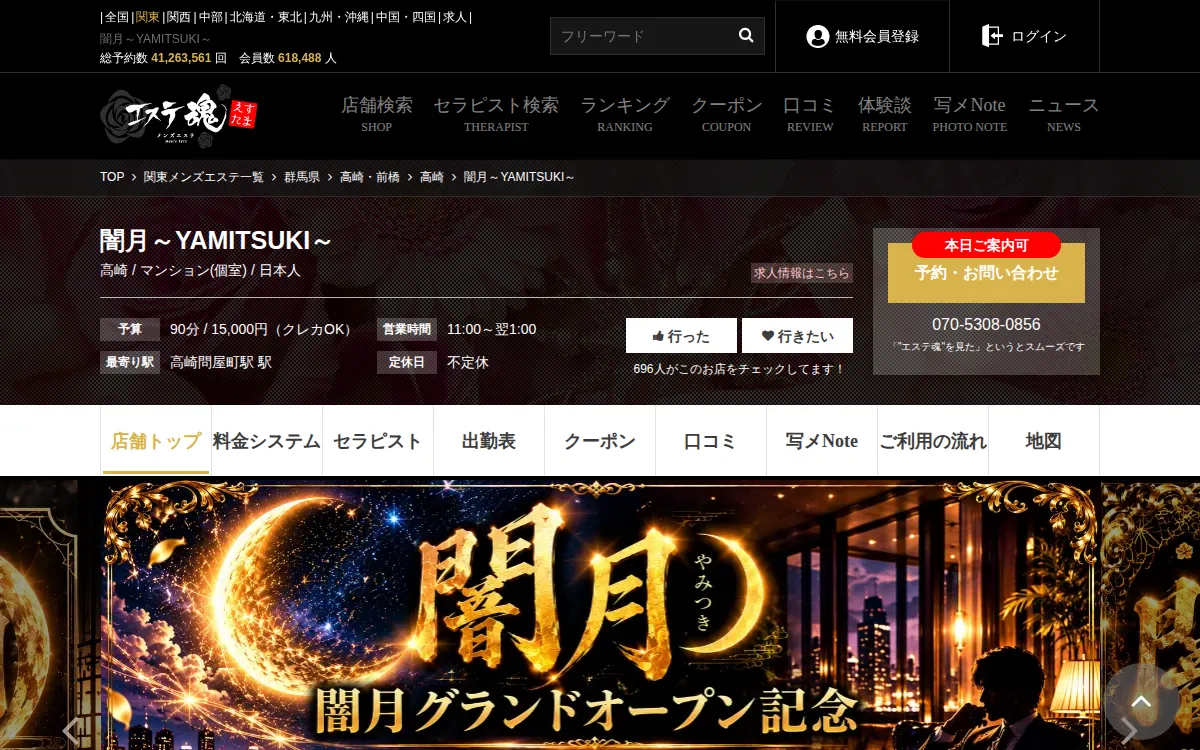Image resolution: width=1200 pixels, height=750 pixels.
Task: Open 写メNote PHOTO NOTE menu
Action: pos(970,114)
